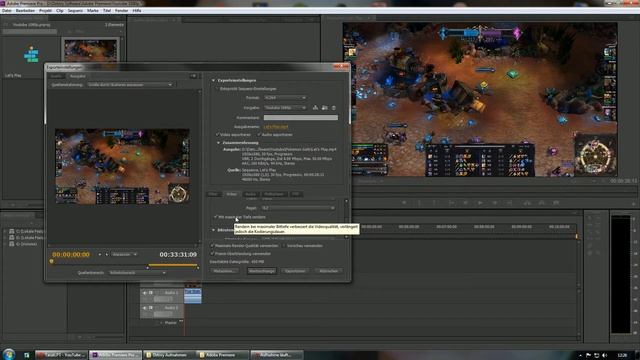The height and width of the screenshot is (360, 640).
Task: Toggle the sync lock on the Audio 2 track
Action: [x=151, y=308]
